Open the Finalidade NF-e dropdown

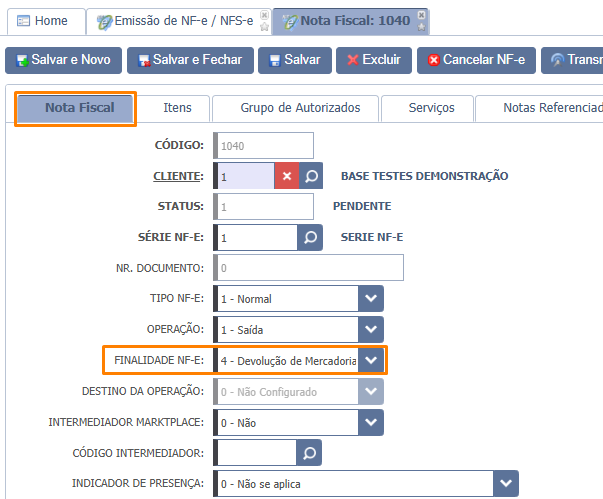coord(371,360)
